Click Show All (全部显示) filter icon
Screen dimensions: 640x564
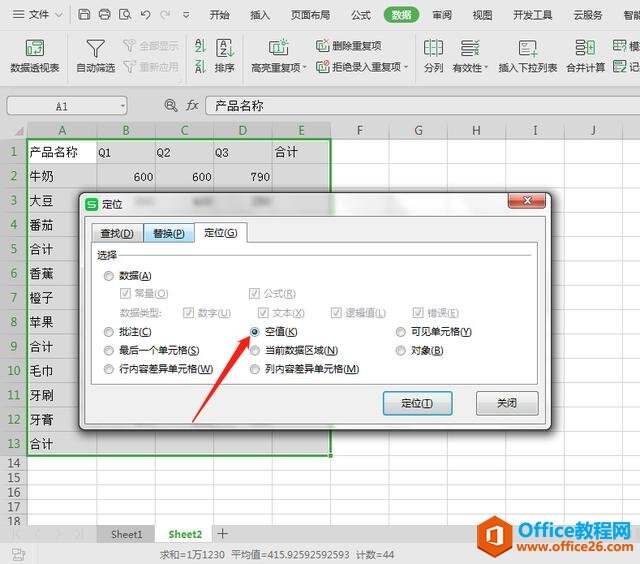click(129, 45)
